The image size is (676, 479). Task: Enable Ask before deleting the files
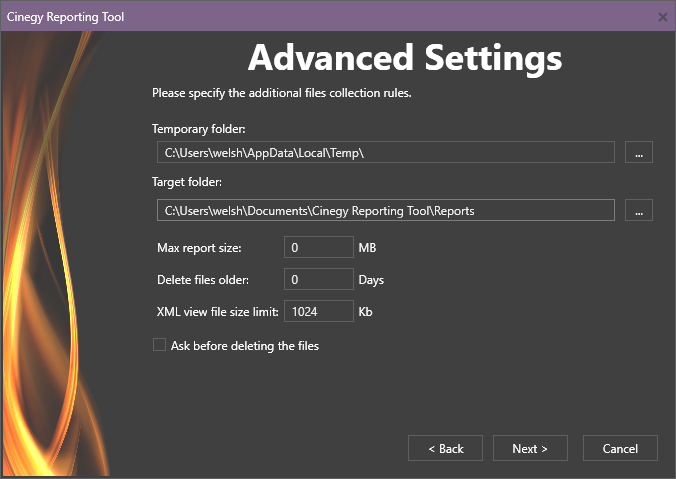(x=160, y=345)
